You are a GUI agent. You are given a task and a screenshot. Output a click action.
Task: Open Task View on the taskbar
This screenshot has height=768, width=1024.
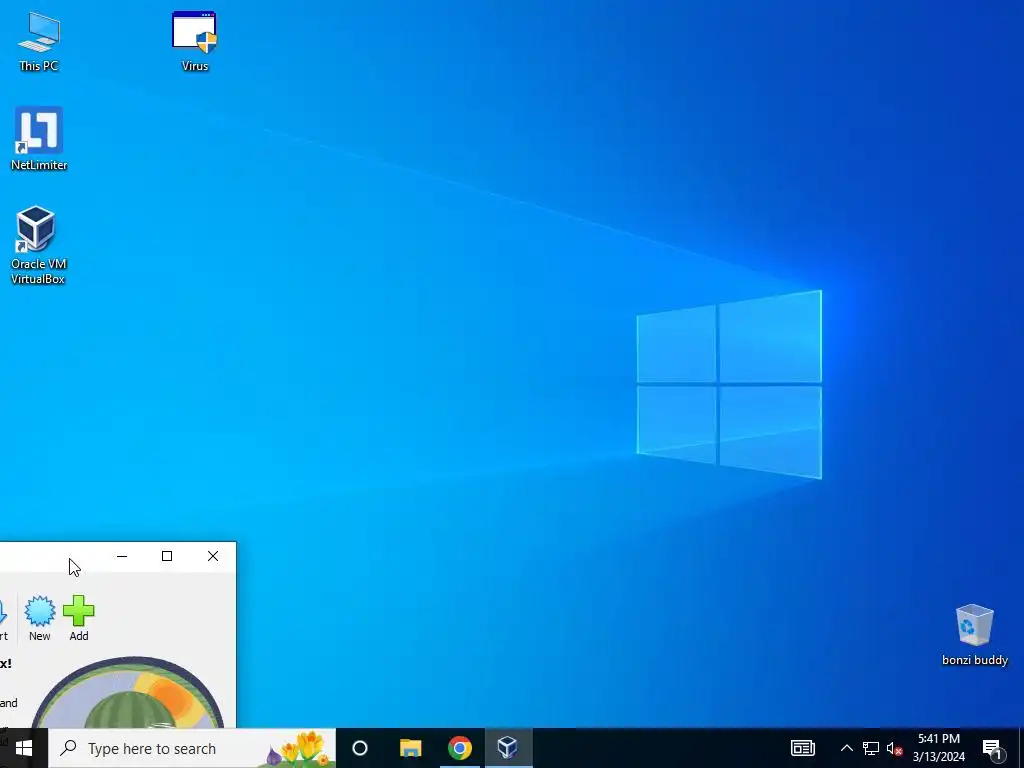coord(360,748)
